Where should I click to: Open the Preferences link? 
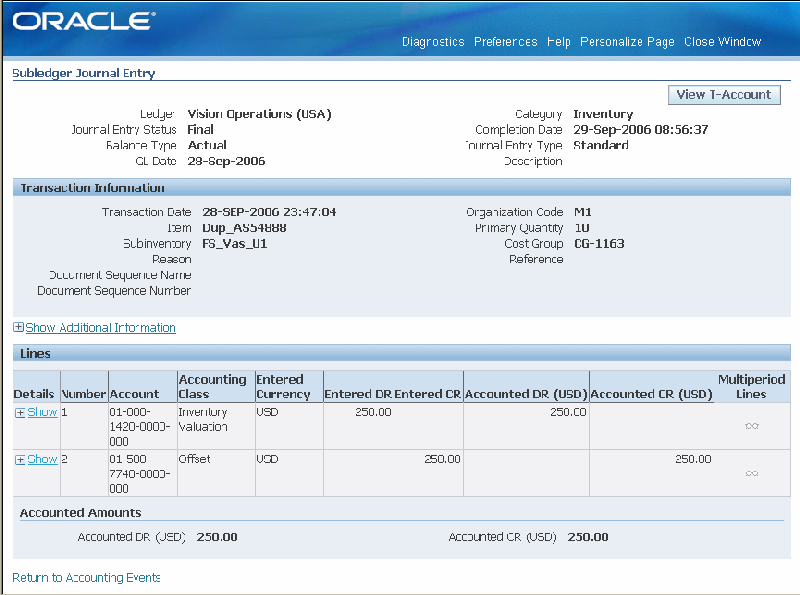(x=506, y=42)
